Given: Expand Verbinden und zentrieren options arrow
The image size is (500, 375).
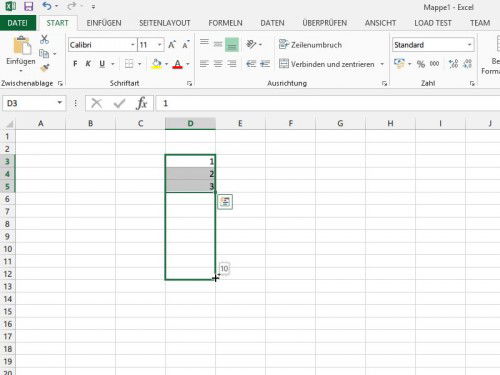Looking at the screenshot, I should tap(382, 64).
